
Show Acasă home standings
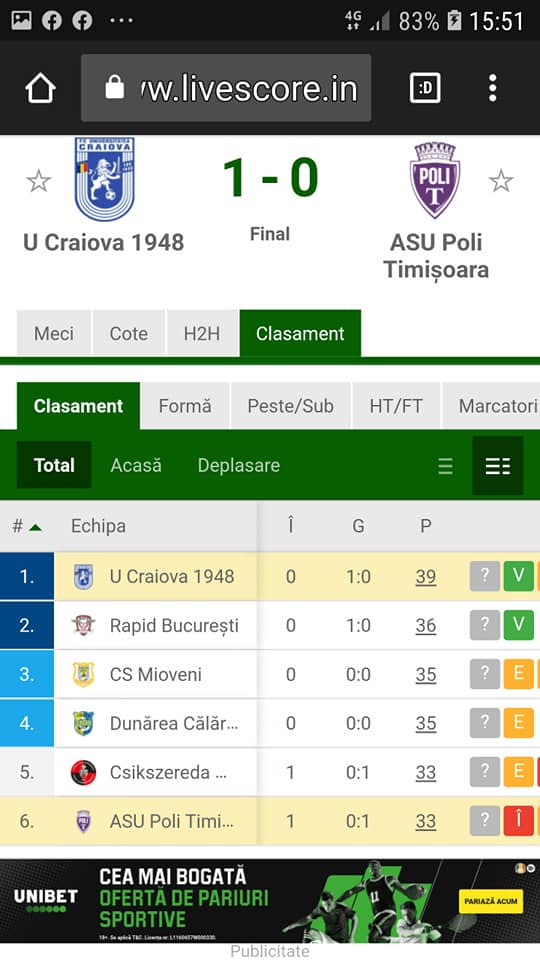click(x=136, y=465)
